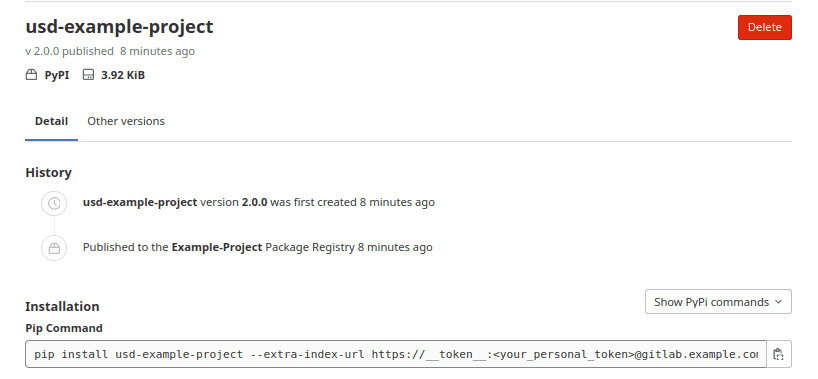Click the PyPI package type label
Viewport: 818px width, 379px height.
coord(57,75)
